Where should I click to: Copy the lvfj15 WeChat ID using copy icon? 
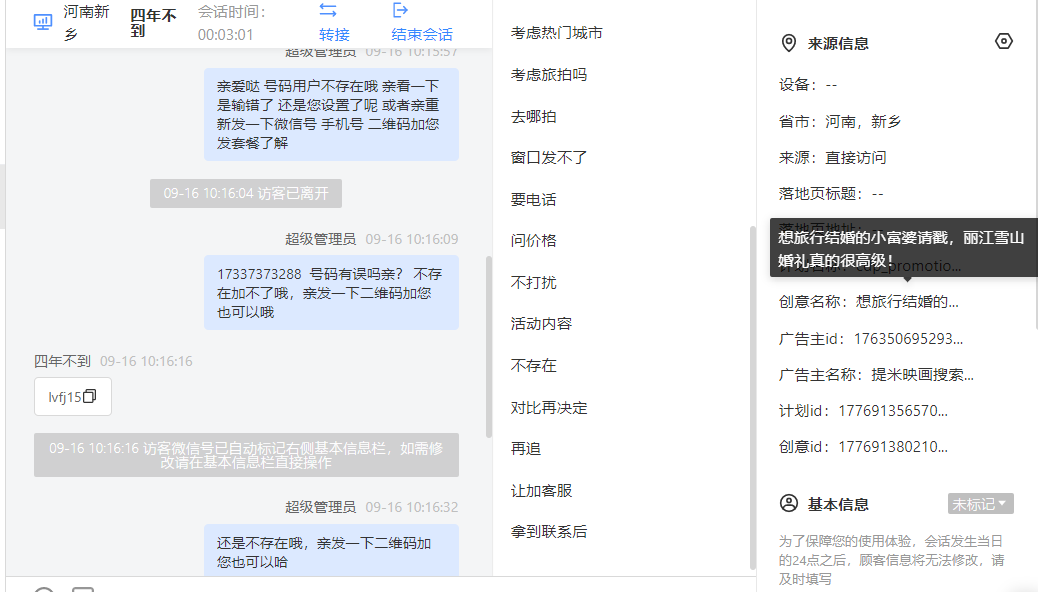pyautogui.click(x=90, y=396)
